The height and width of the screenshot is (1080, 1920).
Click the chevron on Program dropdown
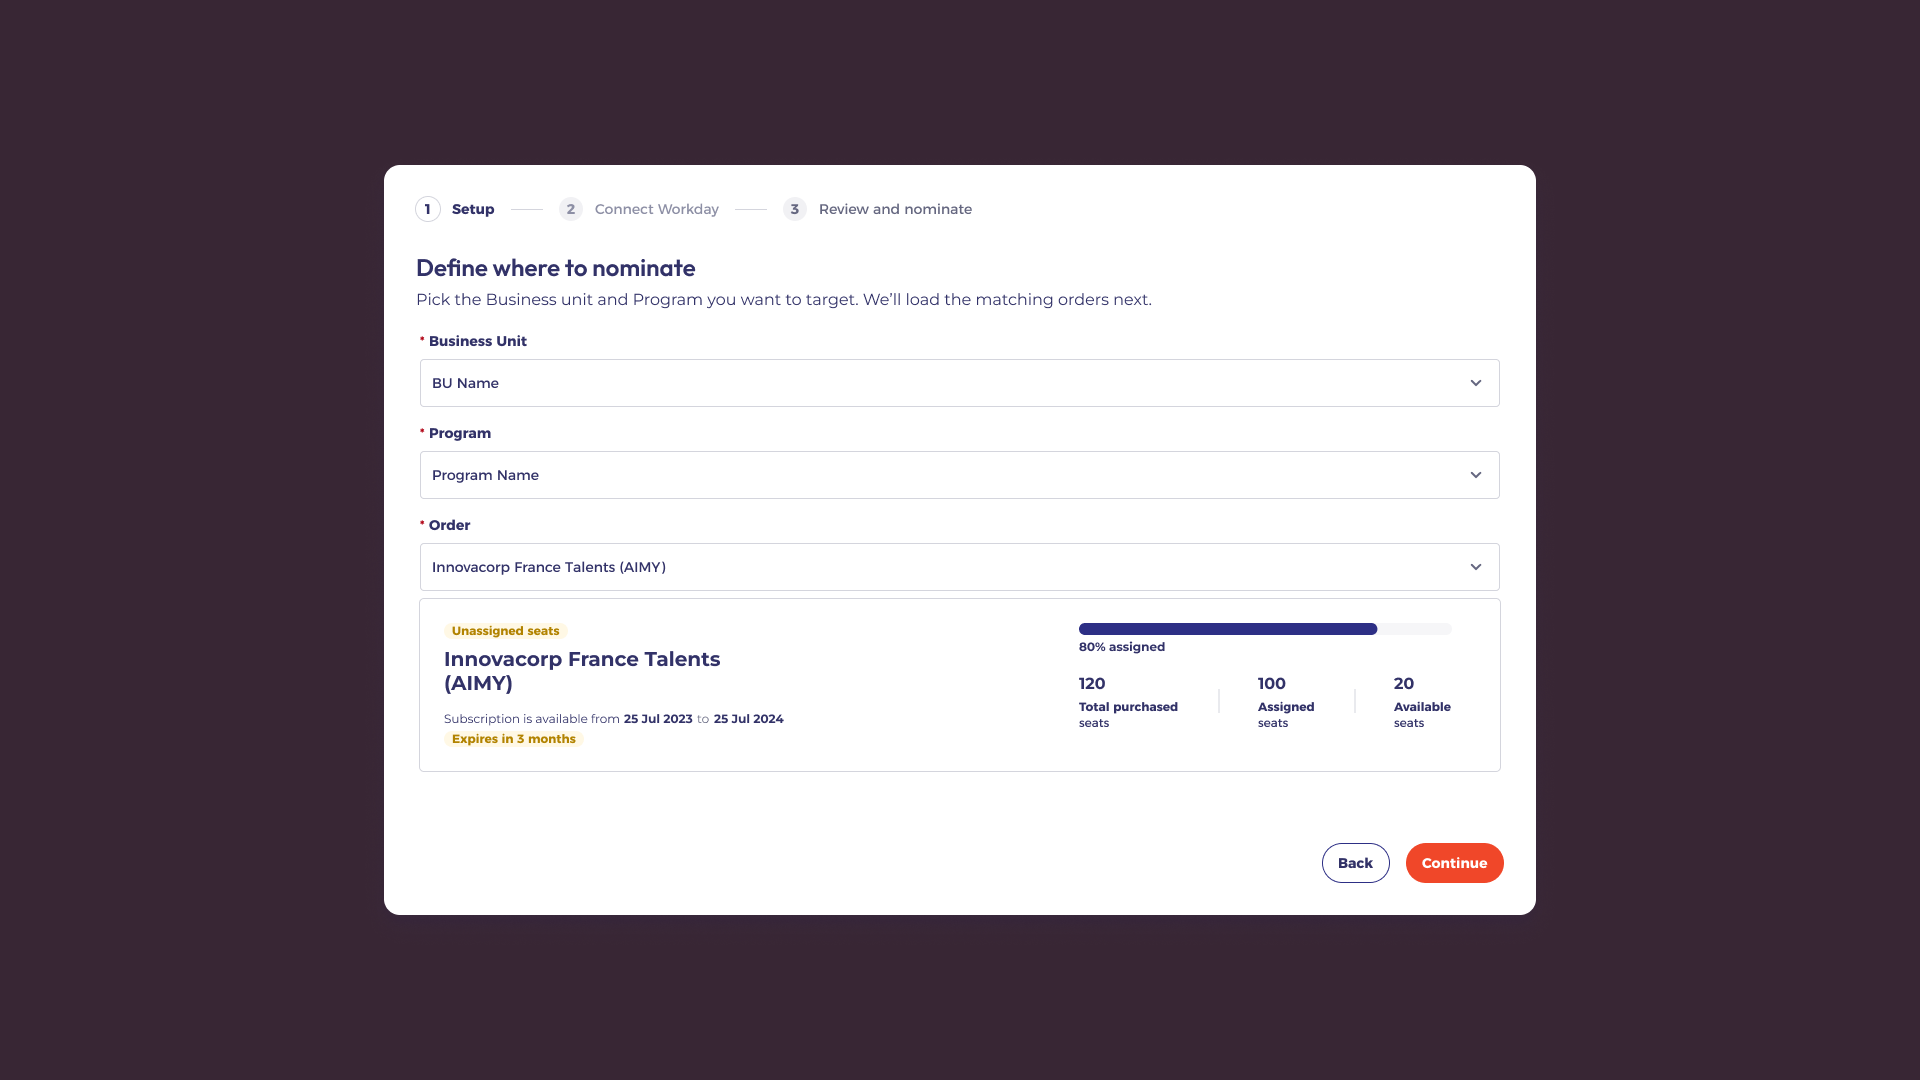click(1475, 475)
